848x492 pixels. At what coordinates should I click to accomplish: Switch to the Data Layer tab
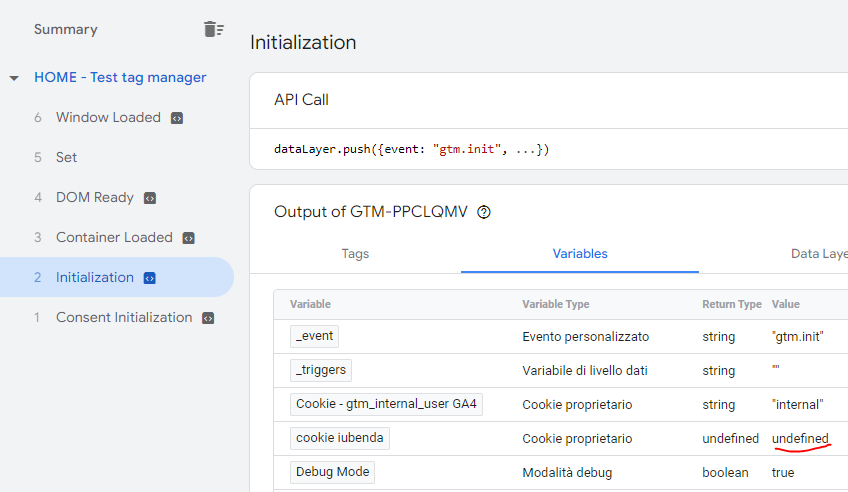point(819,254)
